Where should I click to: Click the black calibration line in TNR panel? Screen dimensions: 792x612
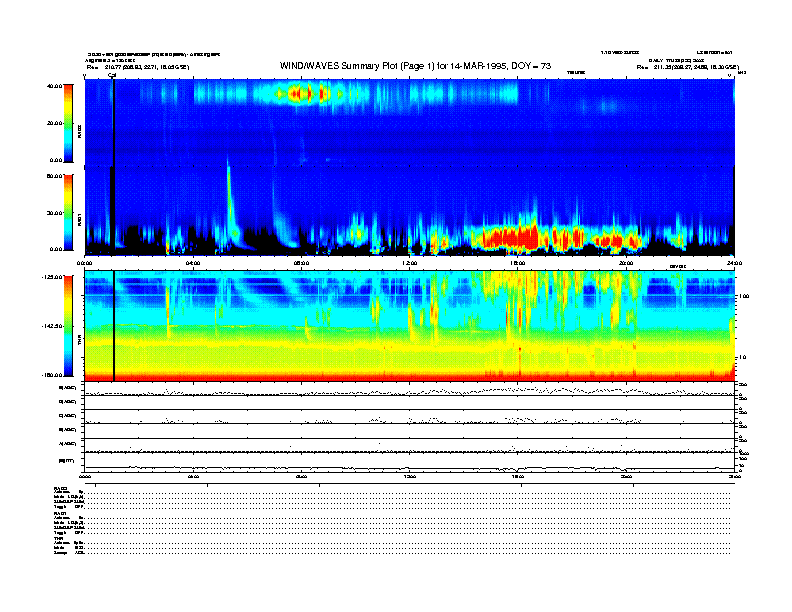(114, 326)
